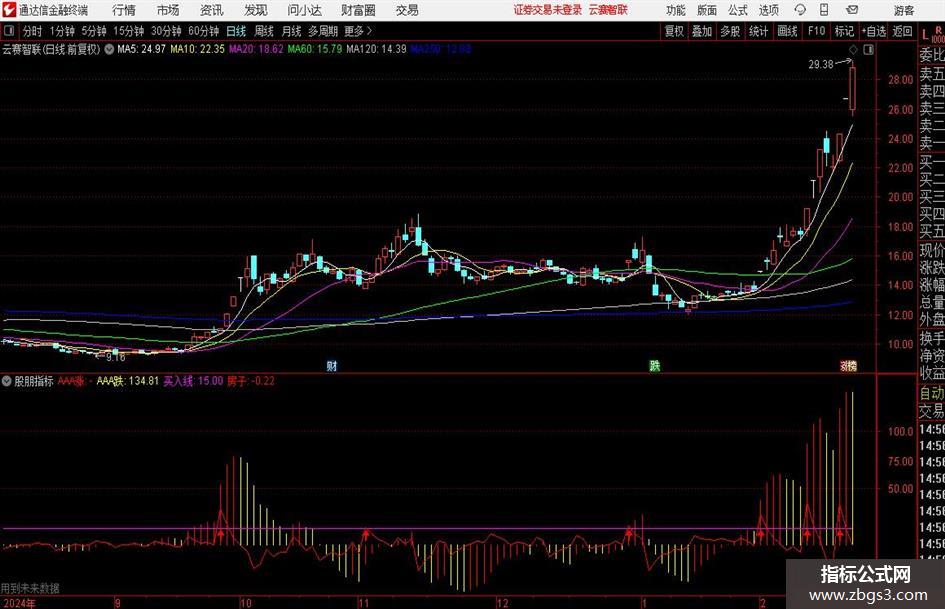Open the 市场 menu
Screen dimensions: 945x609
(x=168, y=10)
